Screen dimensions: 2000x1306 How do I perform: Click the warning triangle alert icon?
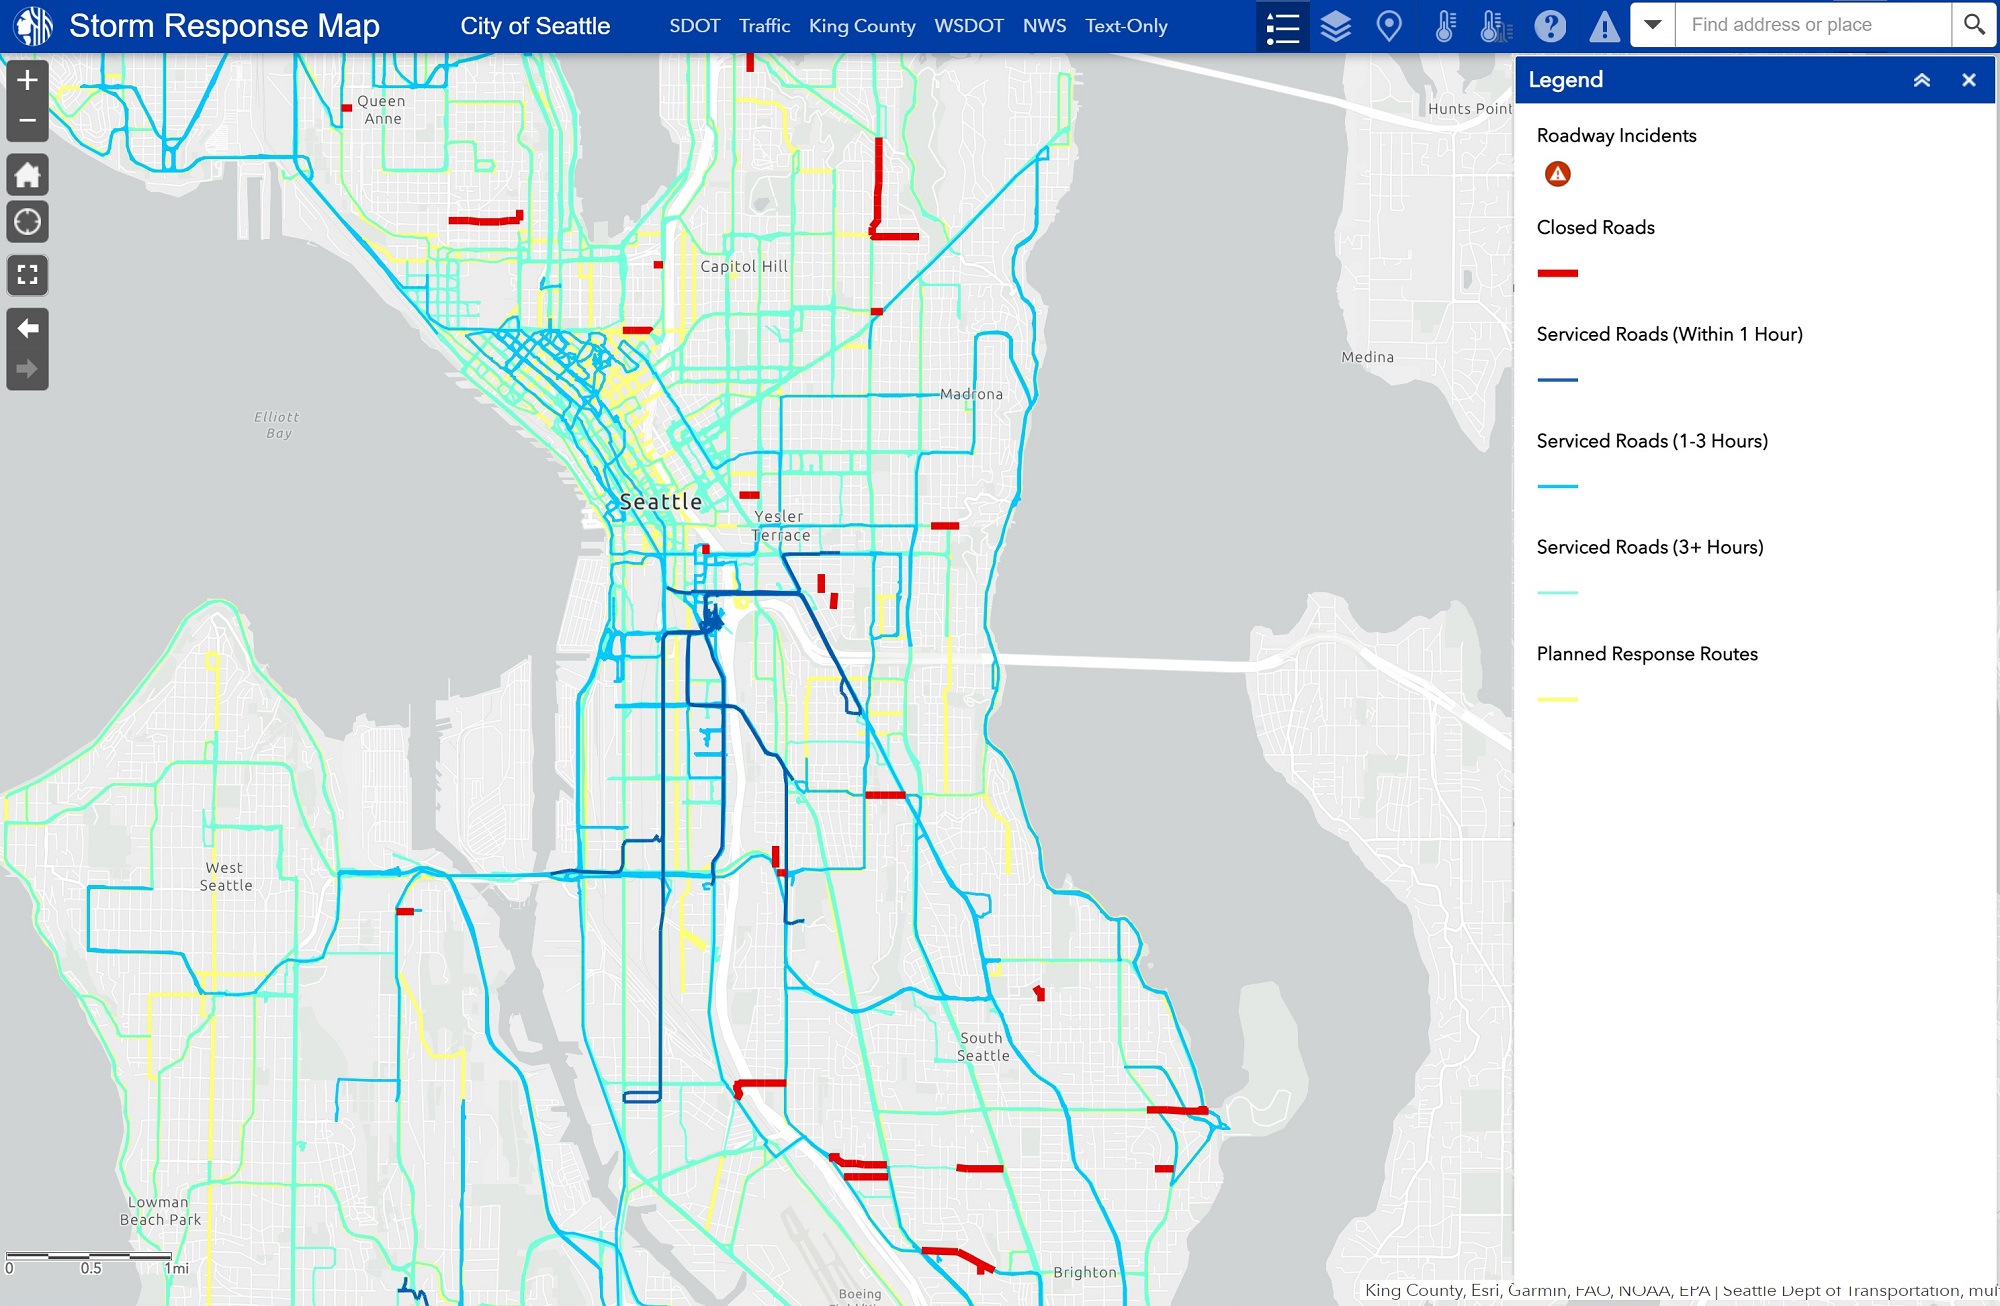pos(1604,26)
